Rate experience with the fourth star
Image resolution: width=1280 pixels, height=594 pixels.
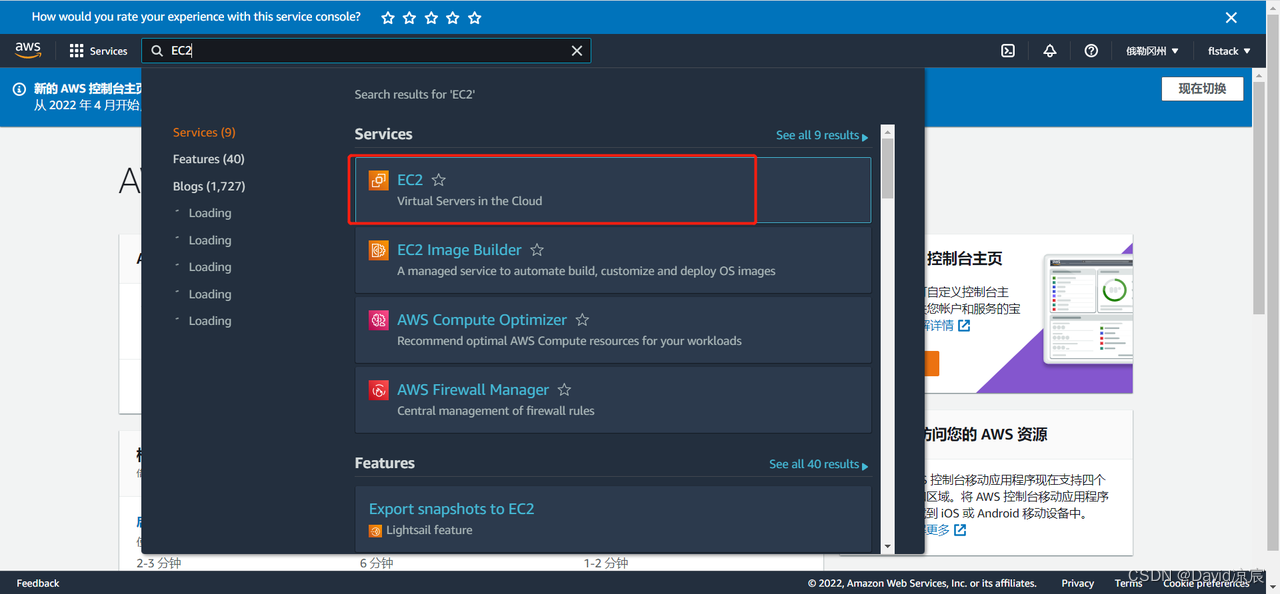point(453,17)
